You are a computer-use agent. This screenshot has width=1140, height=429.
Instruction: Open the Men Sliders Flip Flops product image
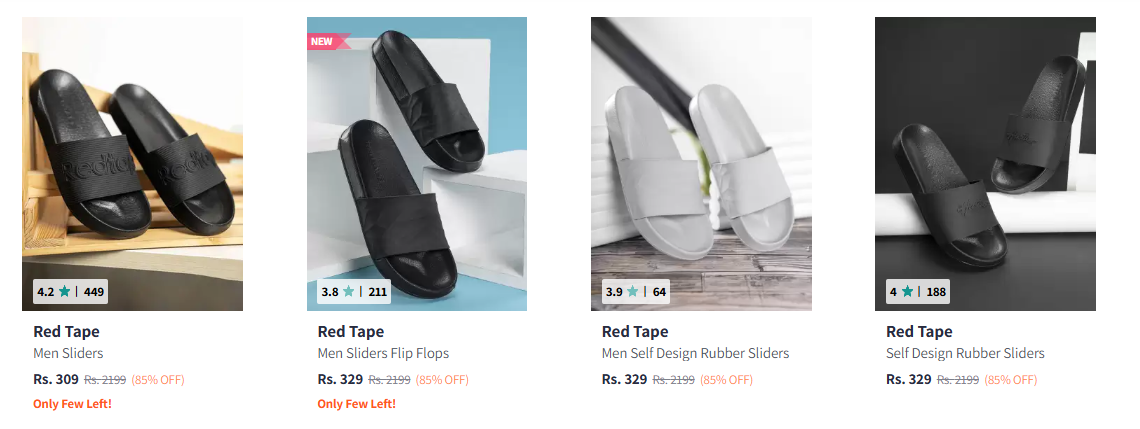click(x=417, y=164)
